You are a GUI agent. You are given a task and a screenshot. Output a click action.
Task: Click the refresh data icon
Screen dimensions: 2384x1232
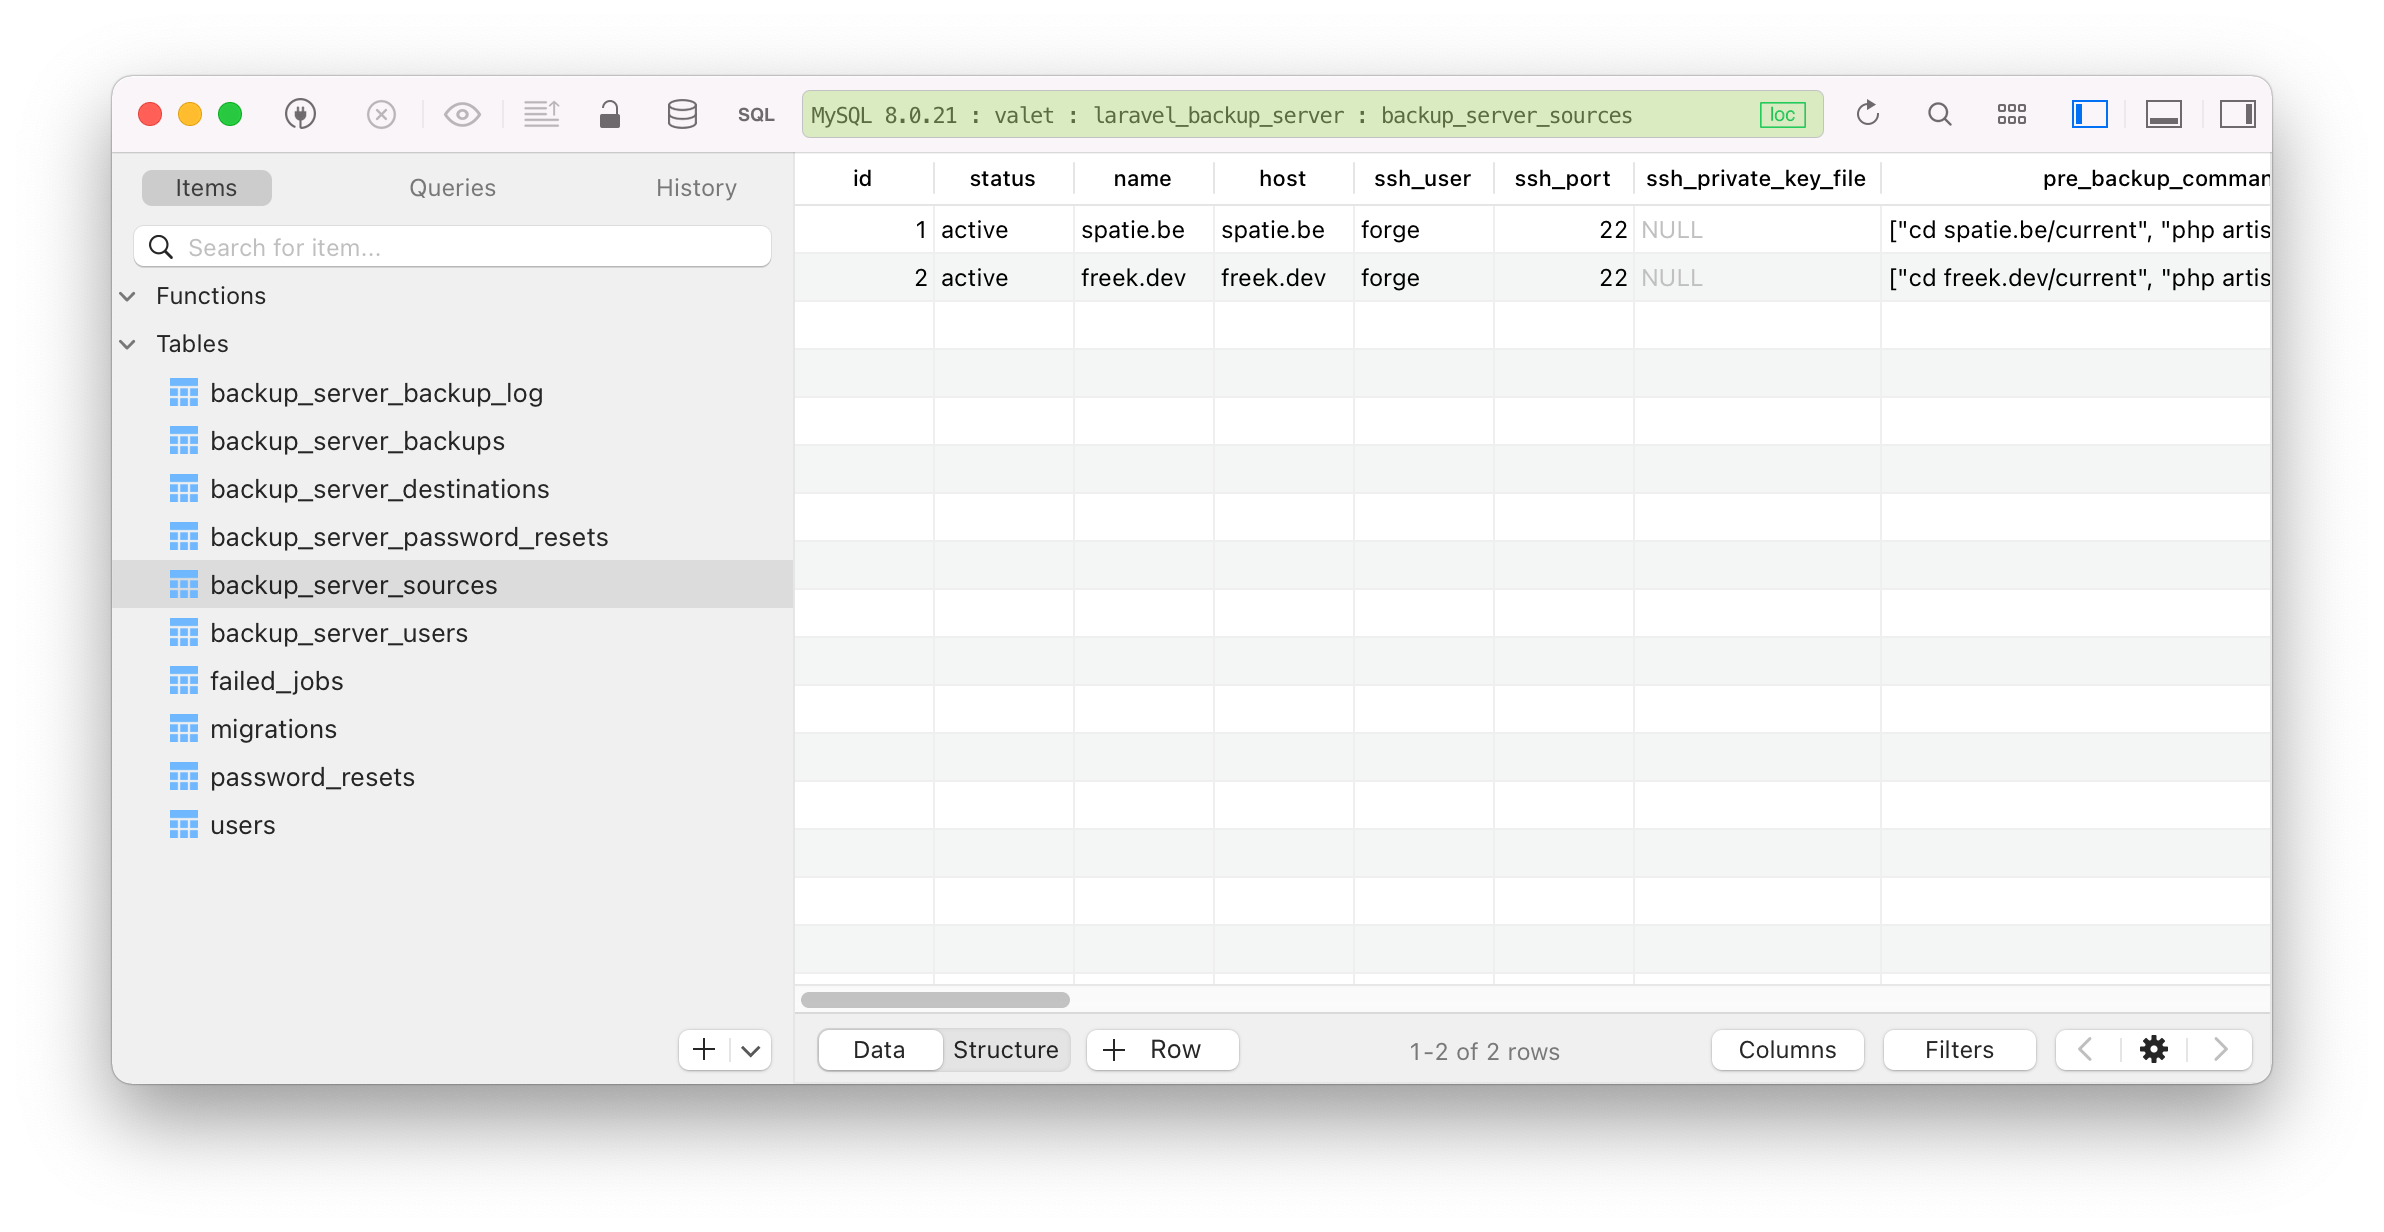tap(1867, 114)
